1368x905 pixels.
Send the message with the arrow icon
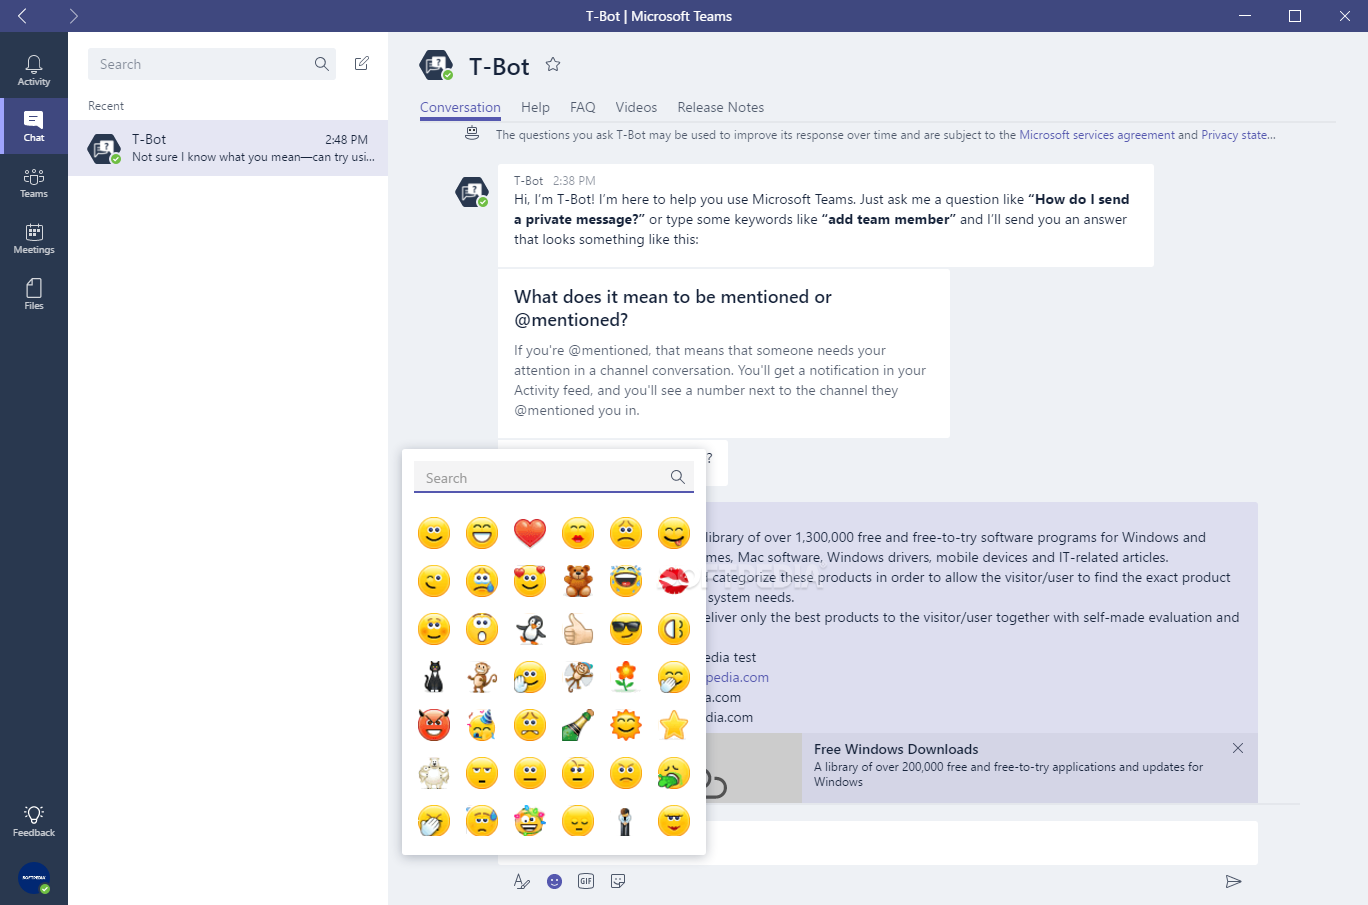point(1233,881)
